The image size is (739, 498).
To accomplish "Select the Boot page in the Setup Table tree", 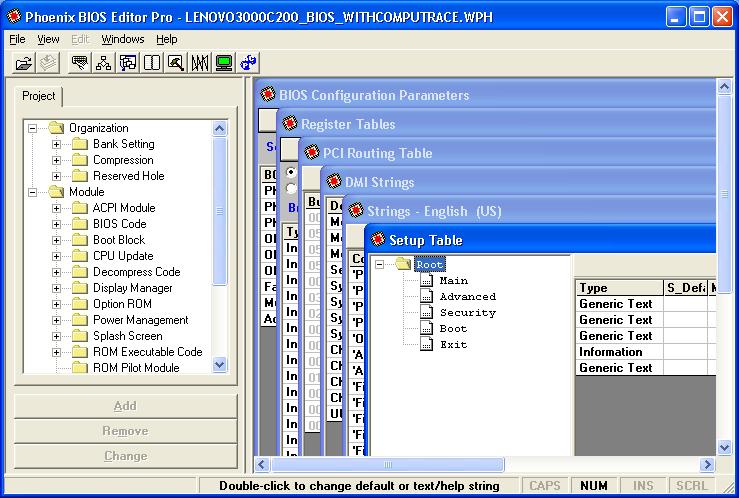I will (x=453, y=328).
